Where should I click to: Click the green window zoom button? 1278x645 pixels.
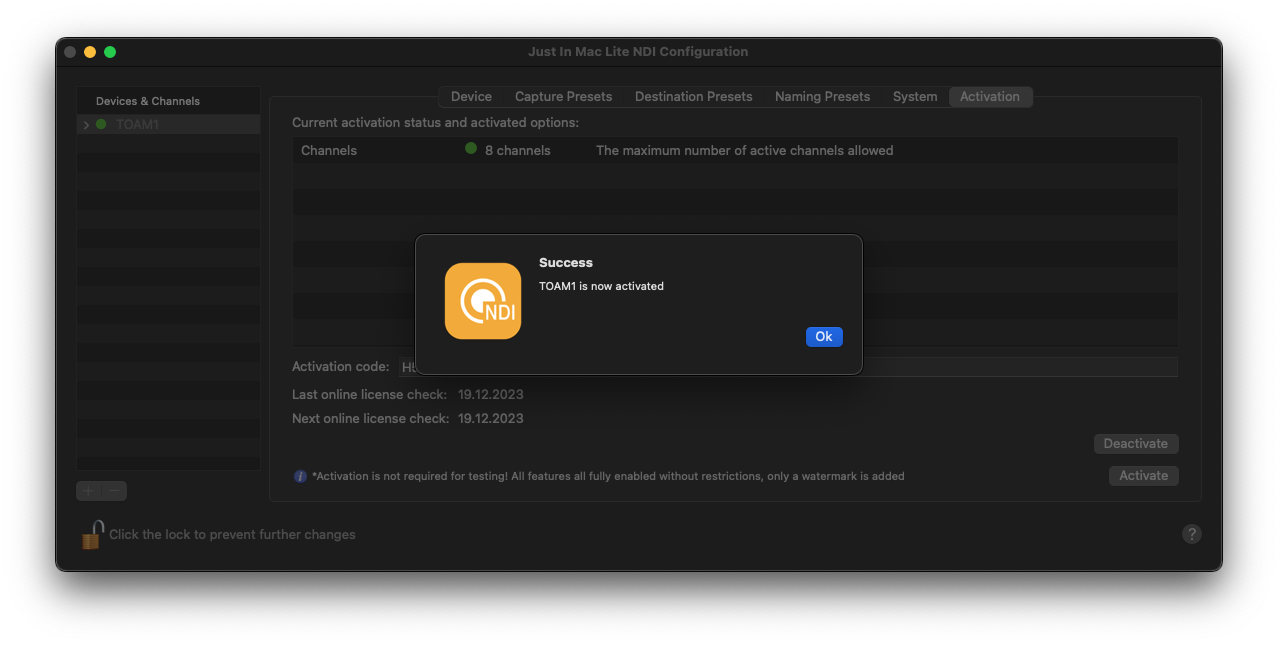point(110,52)
